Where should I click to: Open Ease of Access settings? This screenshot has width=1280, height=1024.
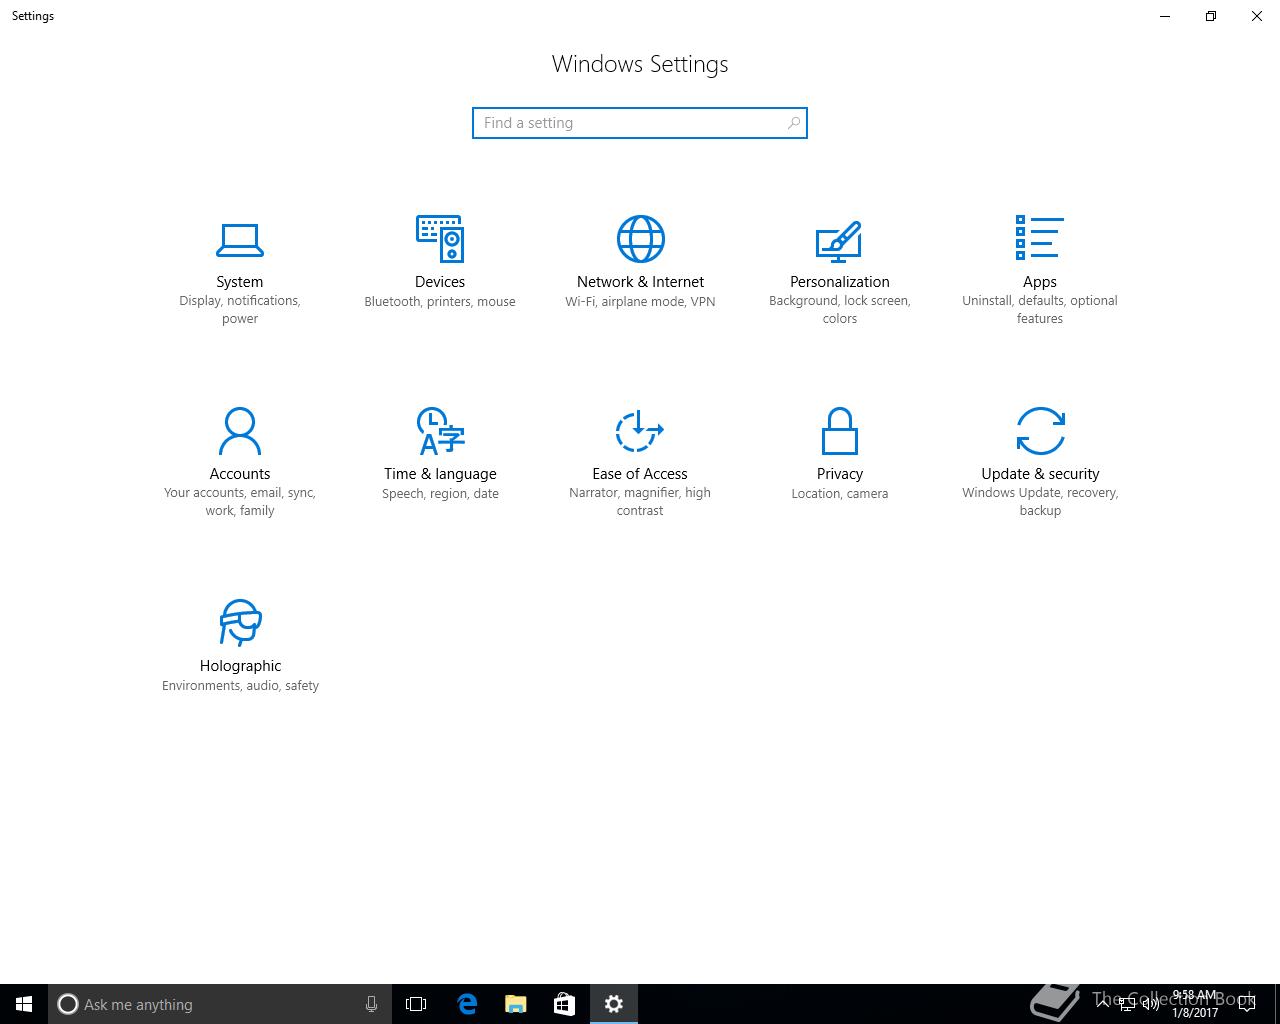640,462
